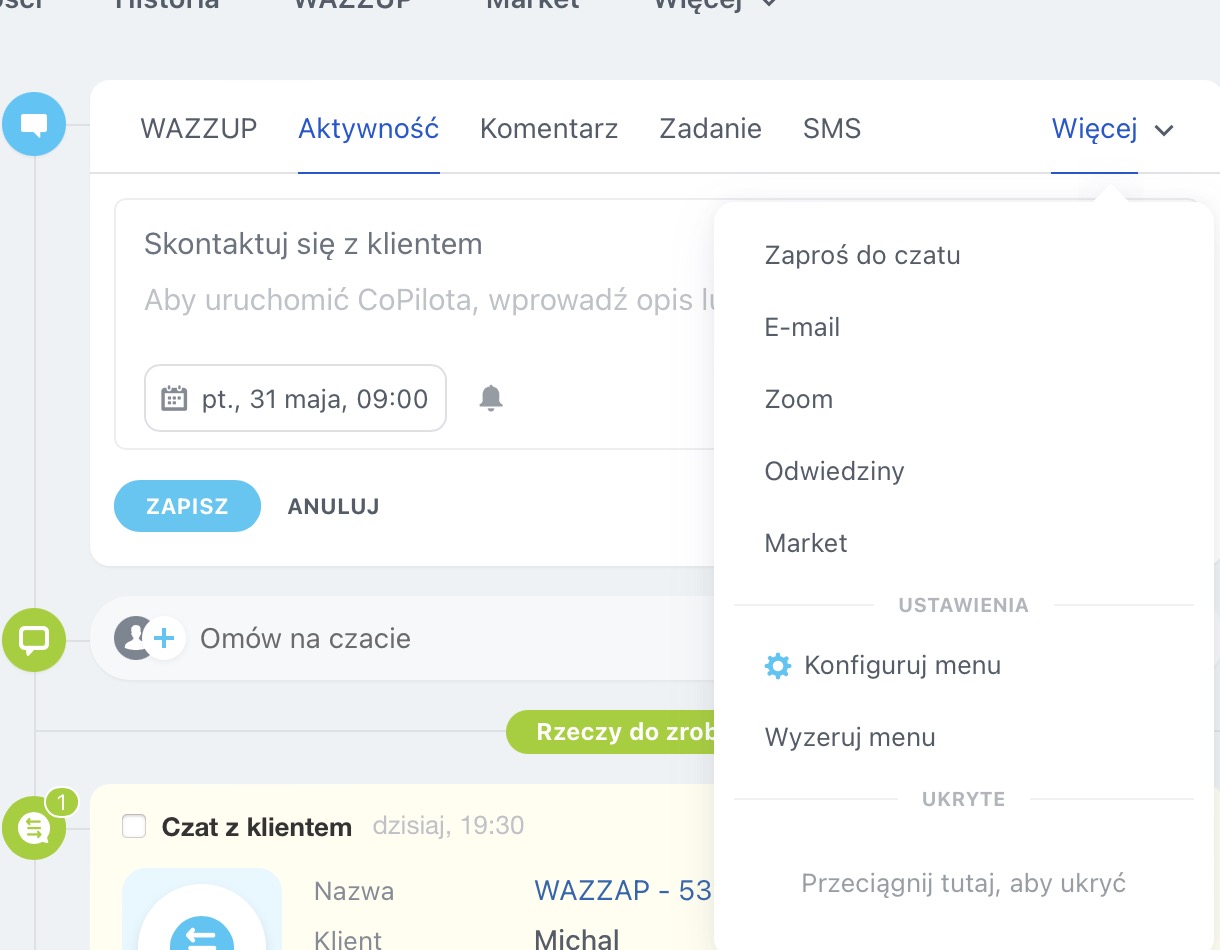The width and height of the screenshot is (1220, 950).
Task: Click Omów na czacie
Action: coord(305,638)
